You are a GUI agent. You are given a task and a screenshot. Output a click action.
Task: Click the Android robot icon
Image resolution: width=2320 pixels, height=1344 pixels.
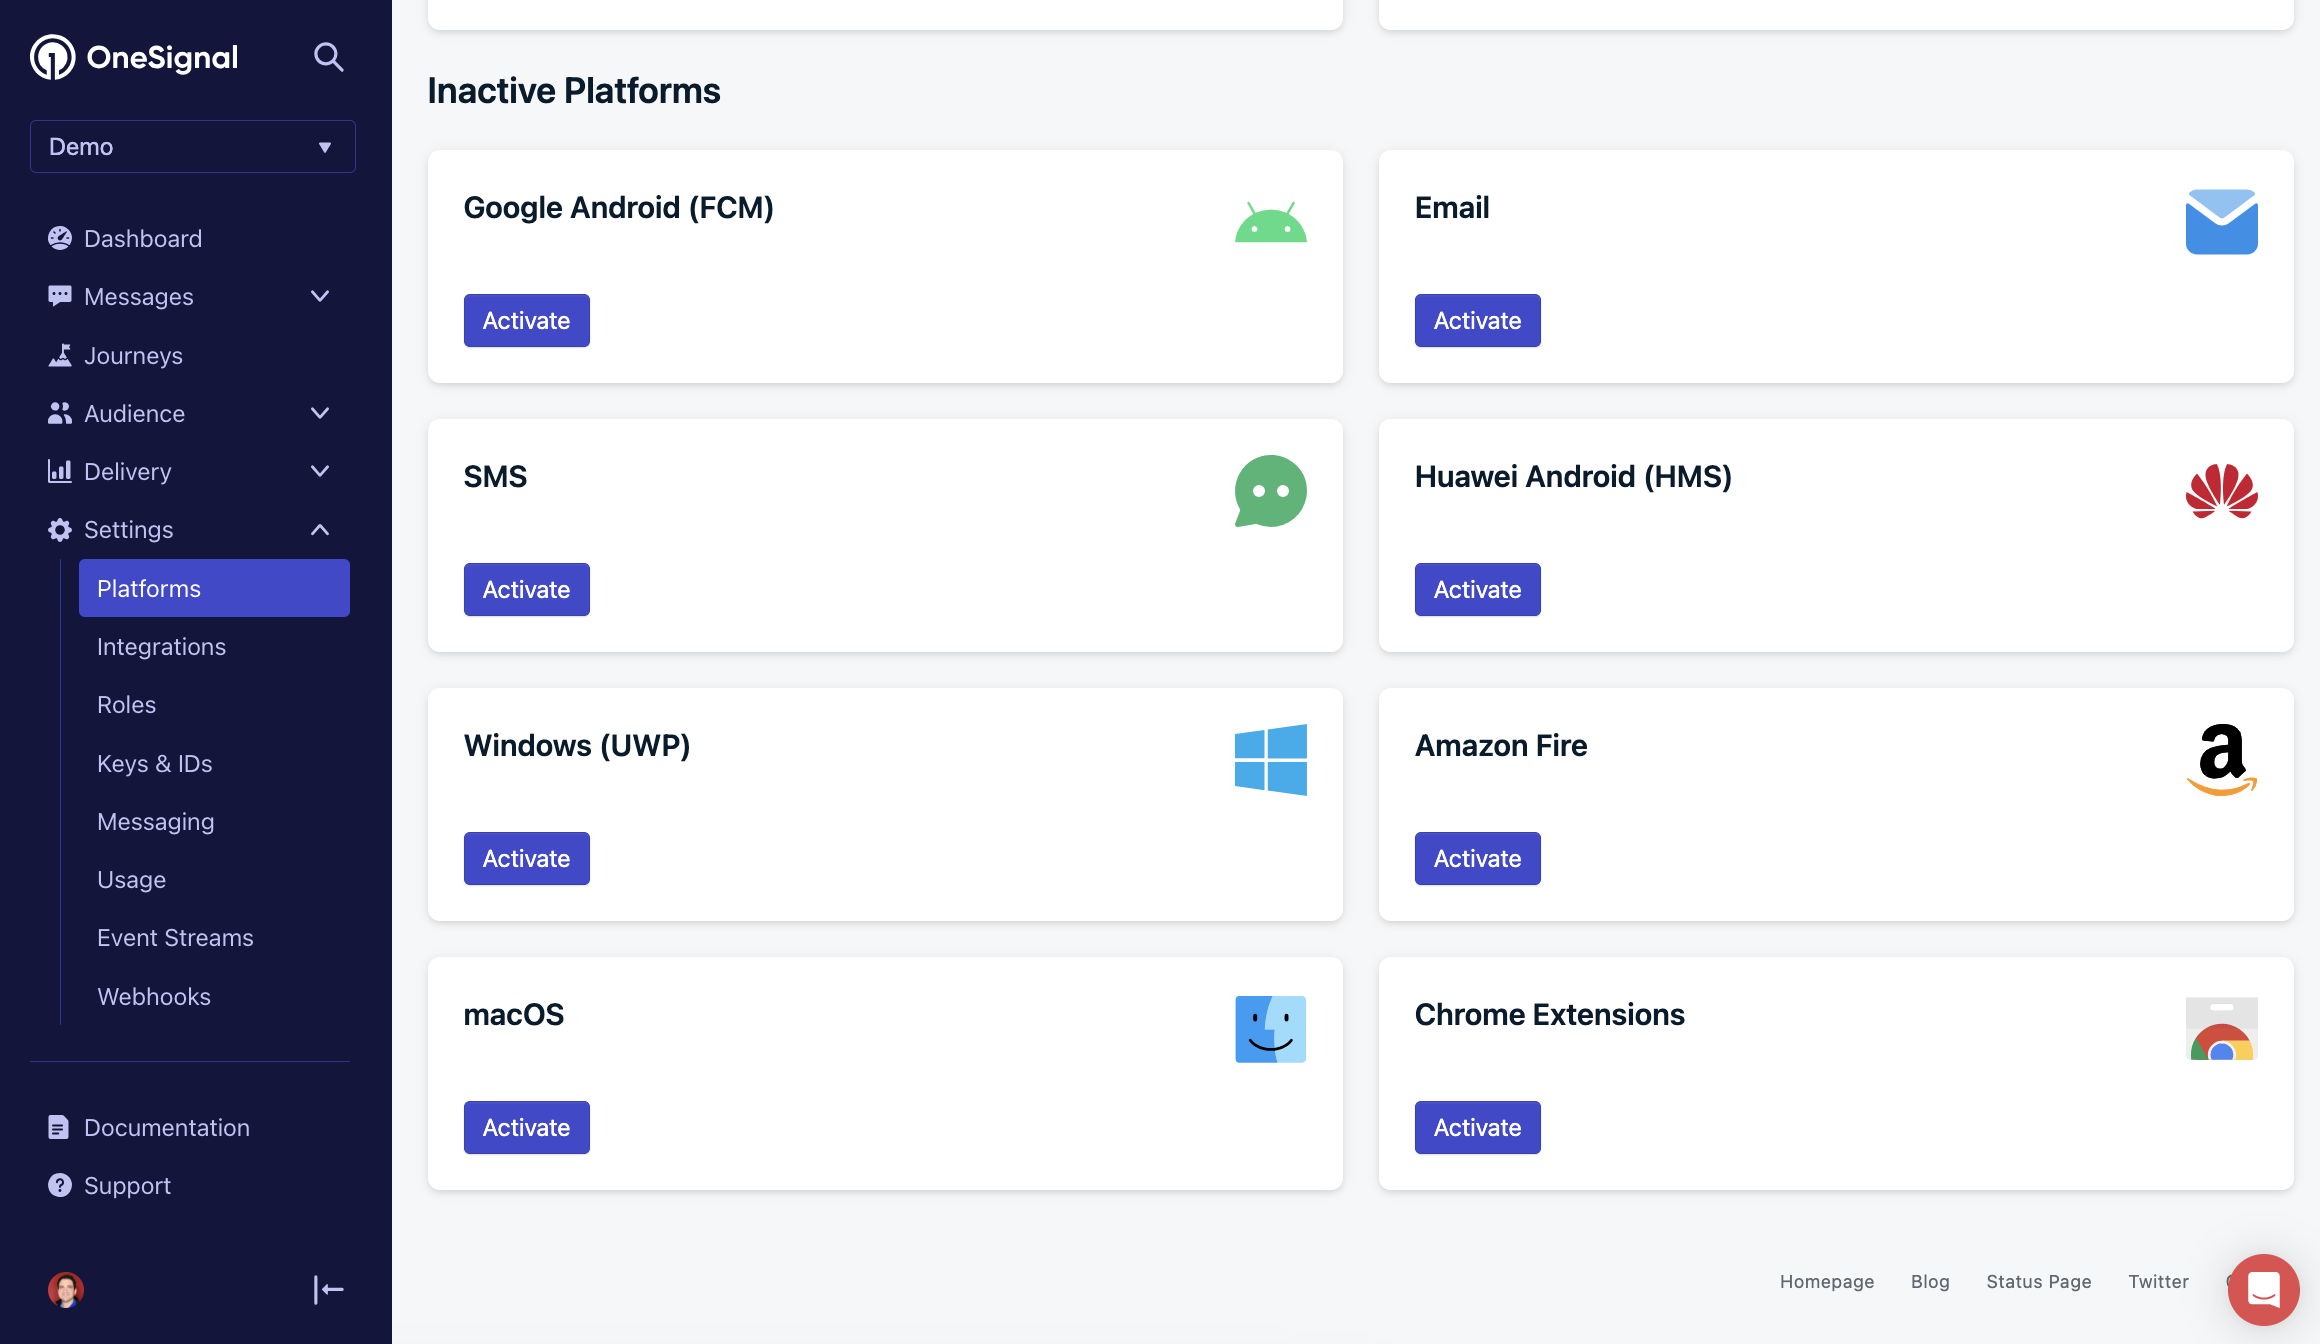pos(1270,221)
